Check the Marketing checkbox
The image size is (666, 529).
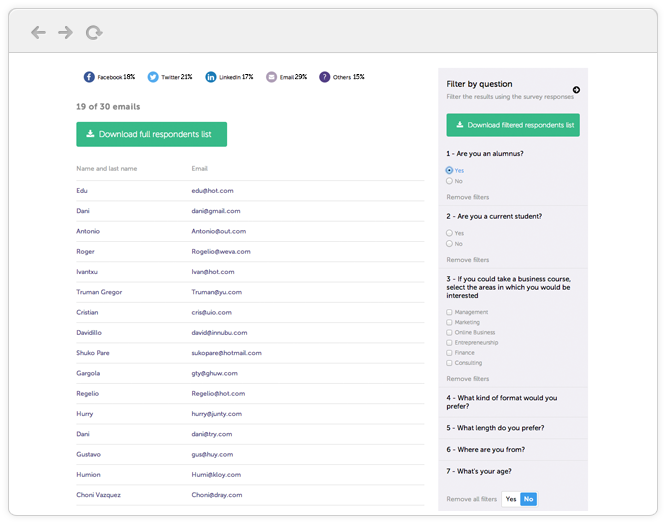450,323
